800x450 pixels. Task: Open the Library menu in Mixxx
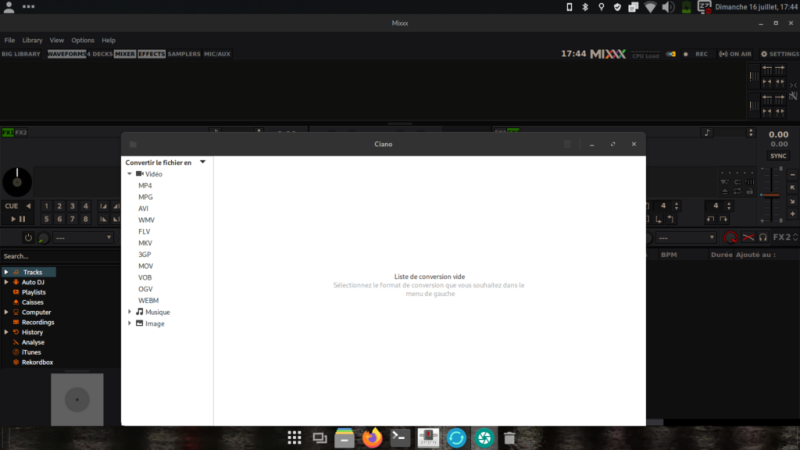[x=32, y=40]
